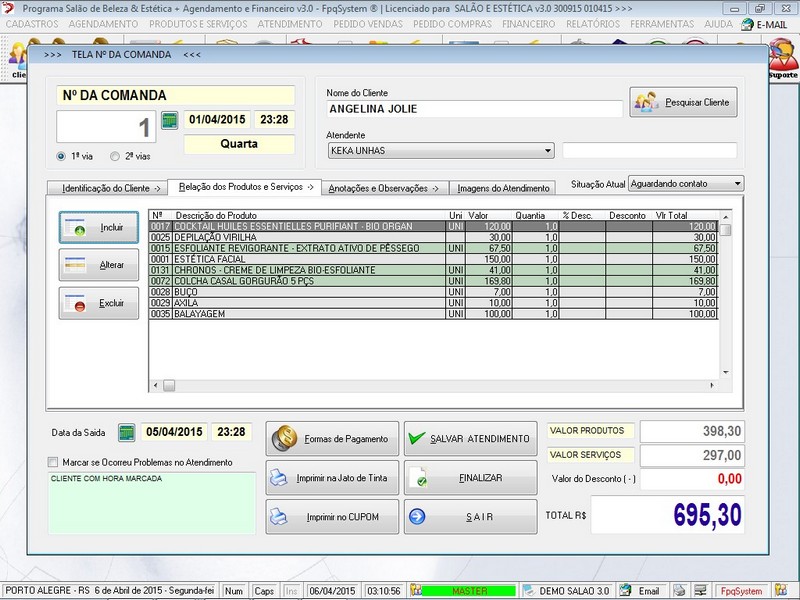Click the calendar icon beside comanda date
The width and height of the screenshot is (800, 600).
click(169, 120)
